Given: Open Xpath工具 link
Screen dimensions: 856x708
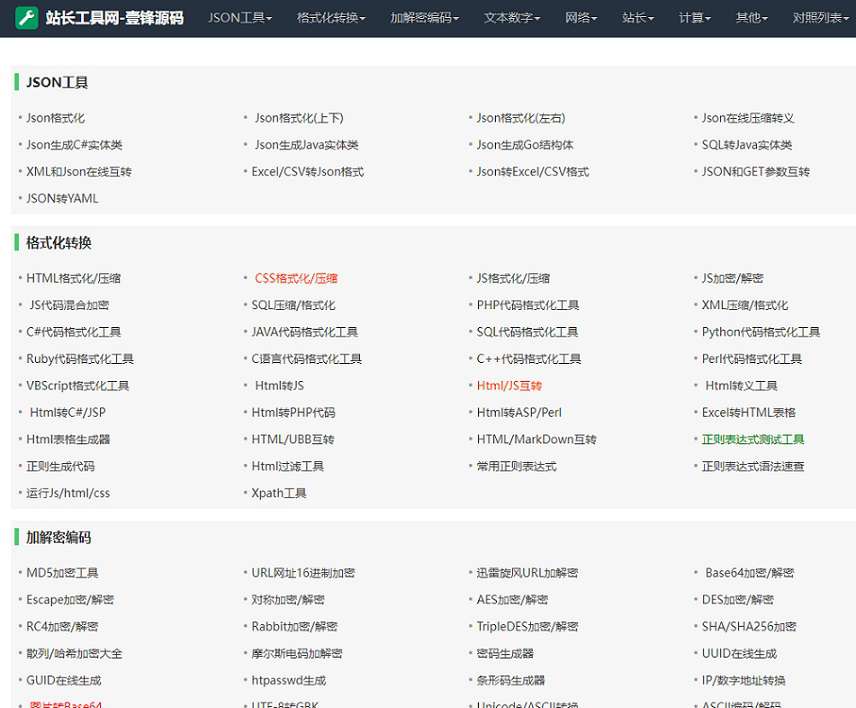Looking at the screenshot, I should 279,492.
